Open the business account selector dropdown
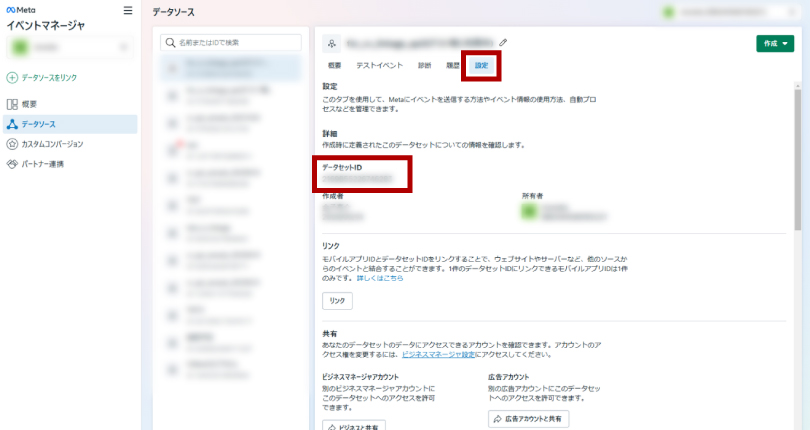 [70, 48]
